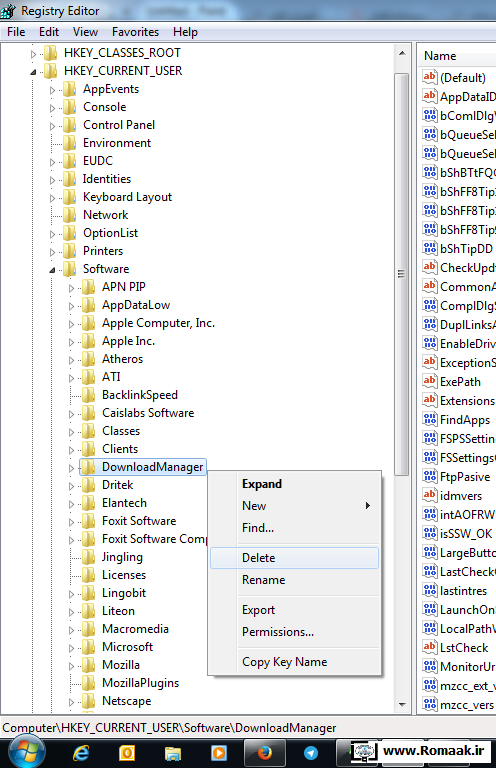Click the Control Panel folder icon

70,125
